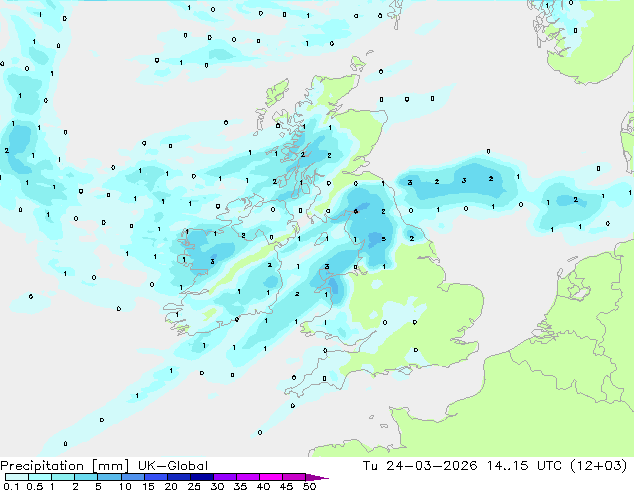
Task: Click the 40–45 mm magenta legend swatch
Action: (x=270, y=477)
